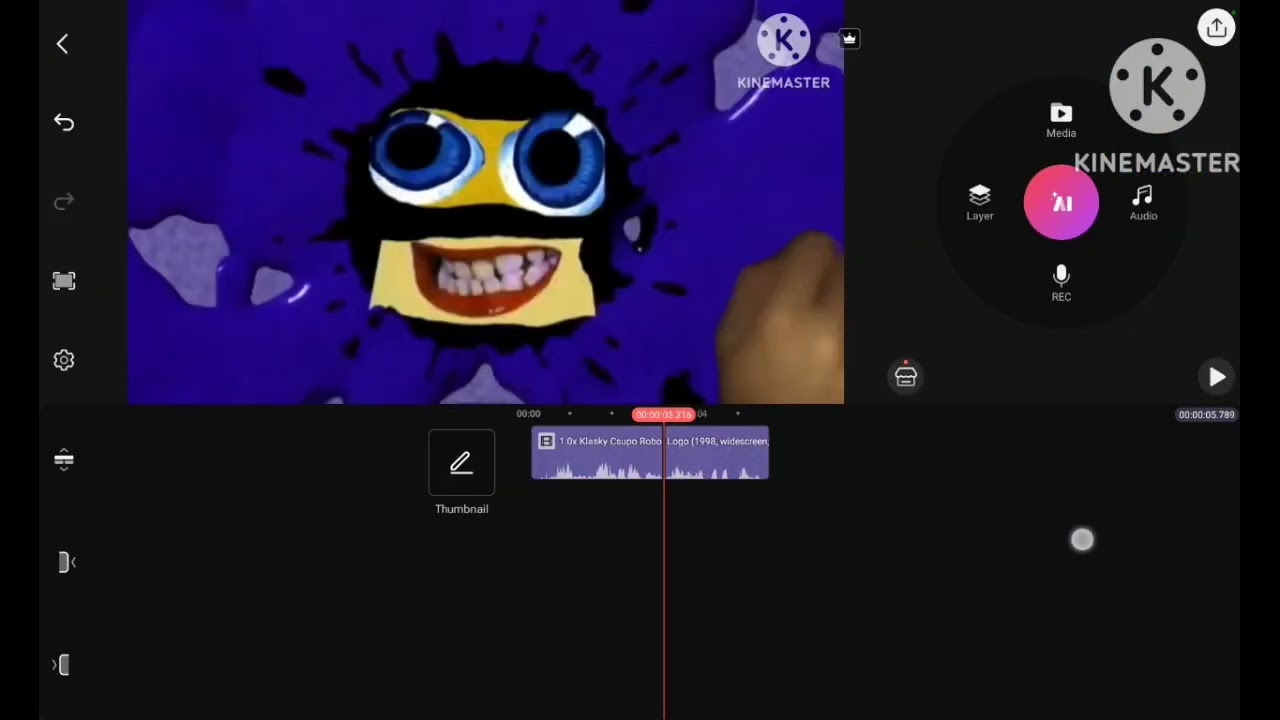Undo the last edit
The width and height of the screenshot is (1280, 720).
64,122
